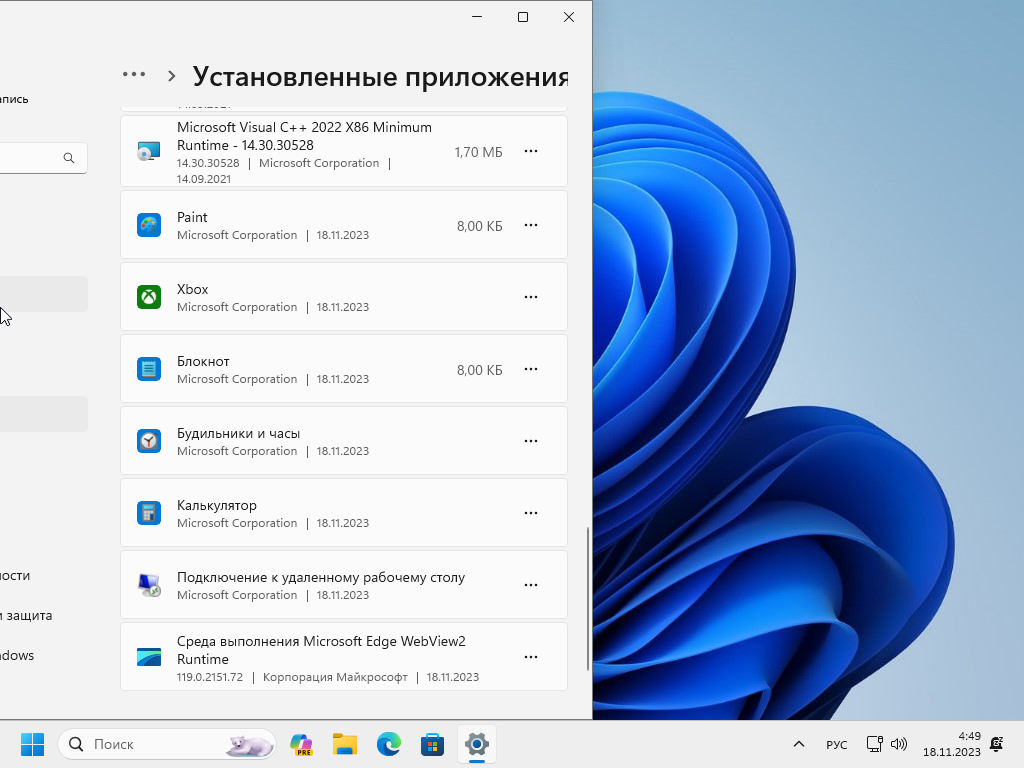Click the search magnifier in Settings sidebar
This screenshot has height=768, width=1024.
(69, 158)
